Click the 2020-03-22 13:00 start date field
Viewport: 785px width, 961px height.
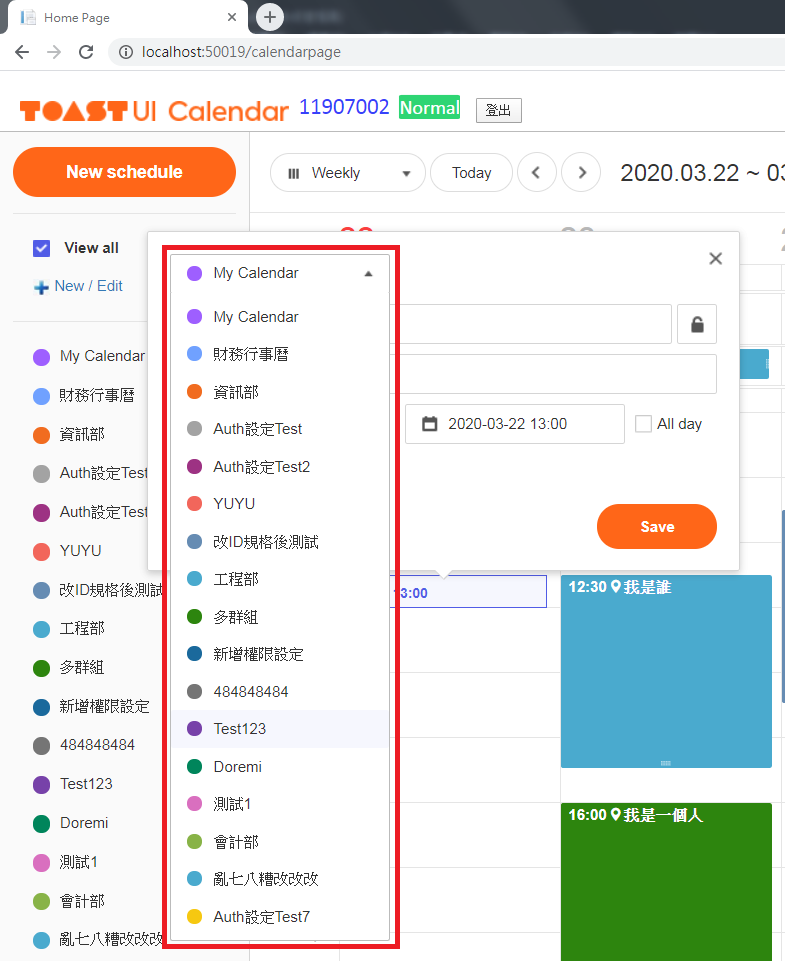click(x=515, y=424)
